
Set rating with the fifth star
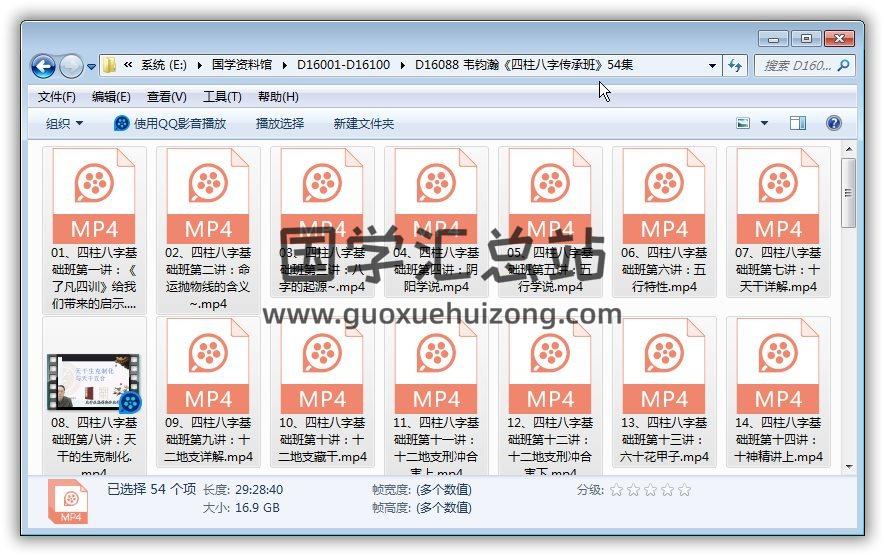pos(684,490)
